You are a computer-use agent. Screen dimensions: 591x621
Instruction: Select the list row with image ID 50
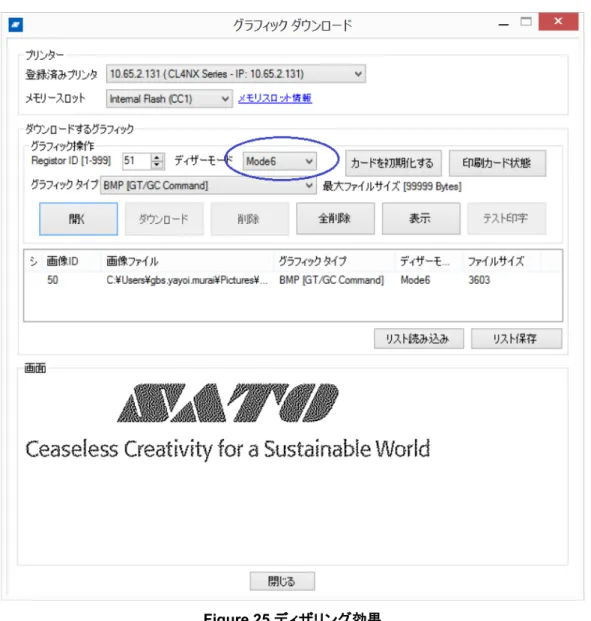tap(293, 280)
